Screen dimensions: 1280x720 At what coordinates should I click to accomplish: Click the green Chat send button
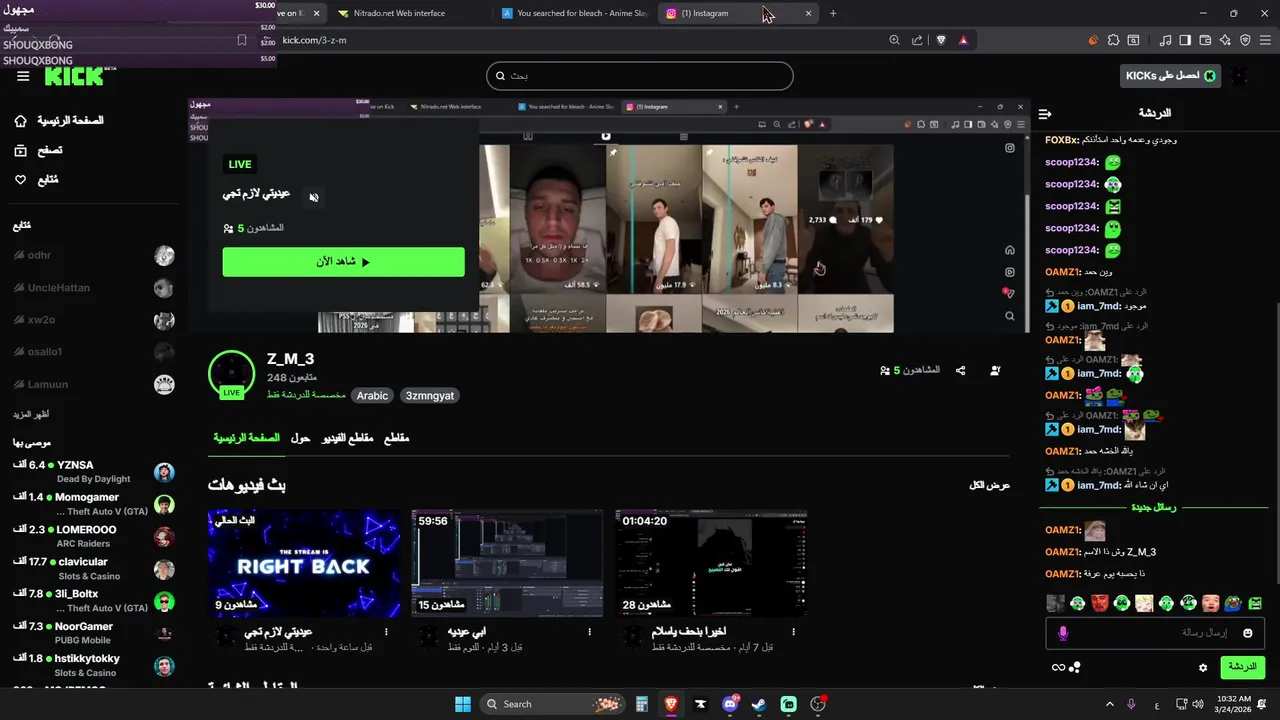click(1242, 667)
